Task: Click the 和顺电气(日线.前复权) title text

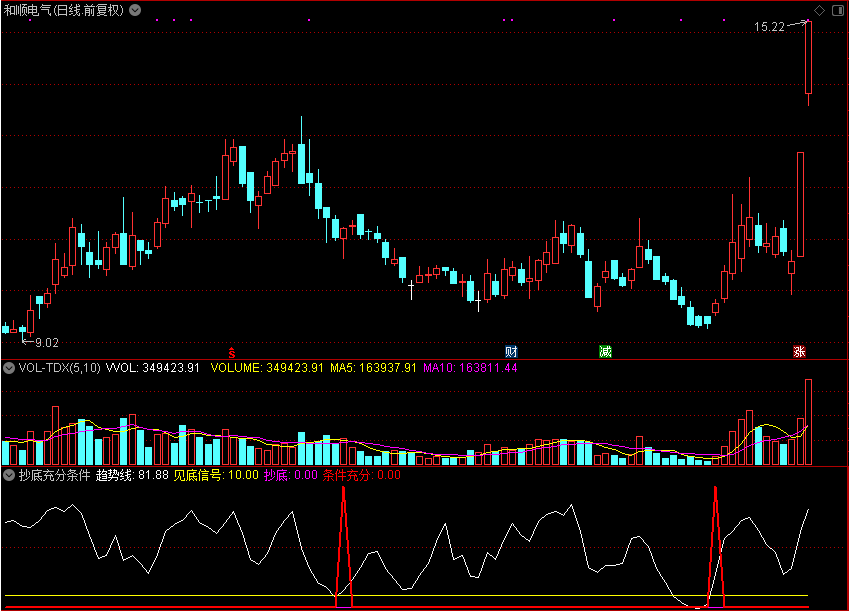Action: [64, 10]
